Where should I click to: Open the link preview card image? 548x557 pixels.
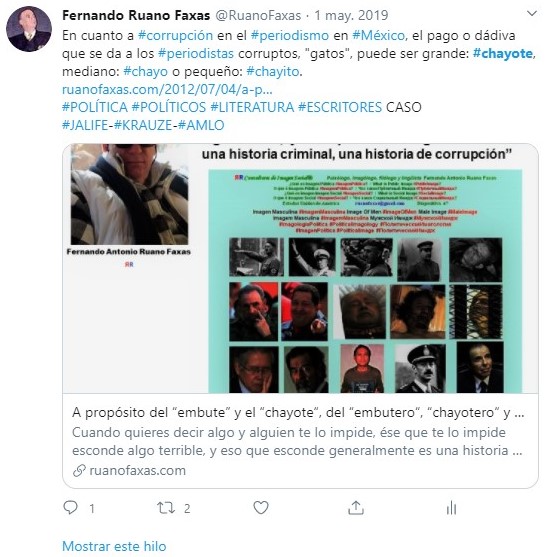tap(300, 269)
